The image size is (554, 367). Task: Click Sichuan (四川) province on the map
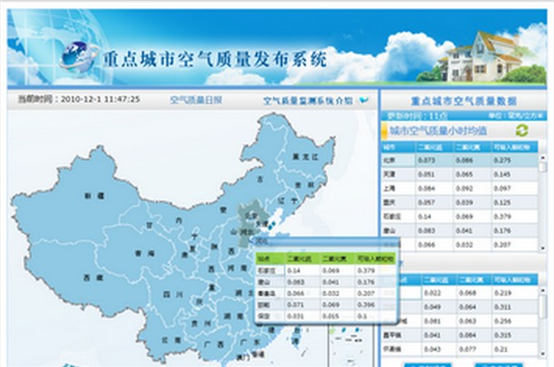(173, 294)
